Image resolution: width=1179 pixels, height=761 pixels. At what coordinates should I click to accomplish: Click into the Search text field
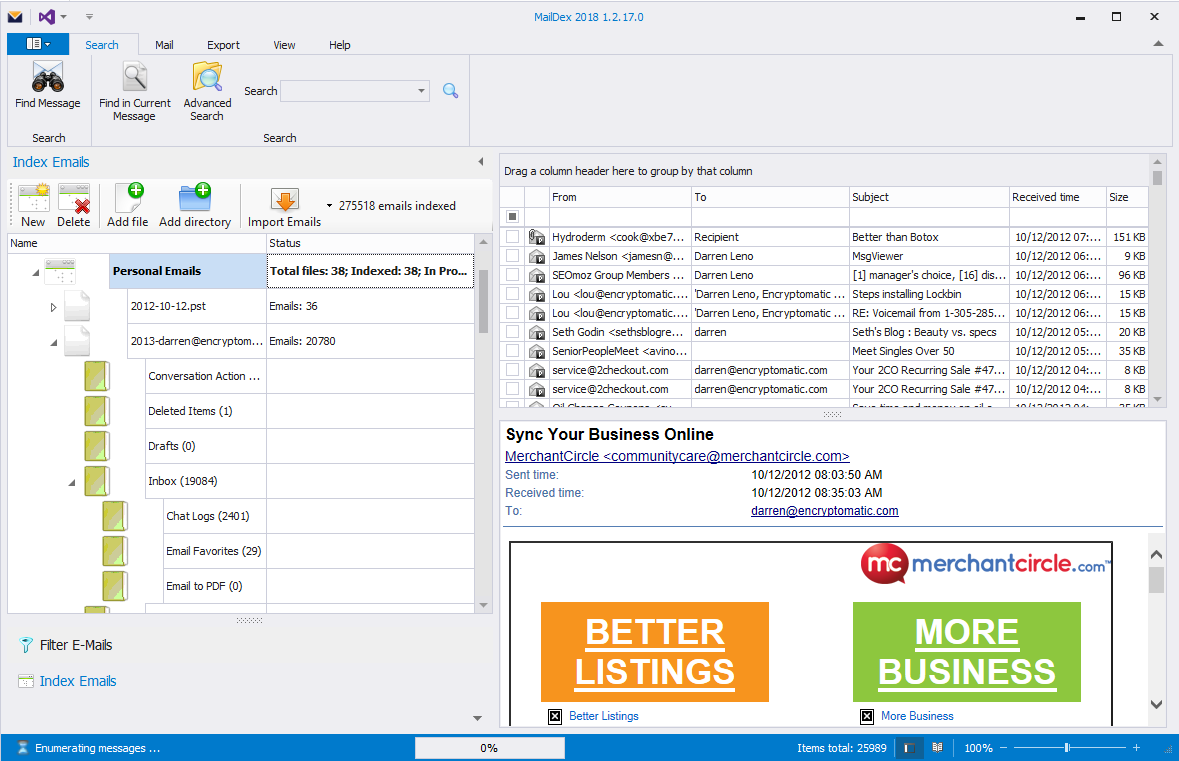click(x=347, y=91)
